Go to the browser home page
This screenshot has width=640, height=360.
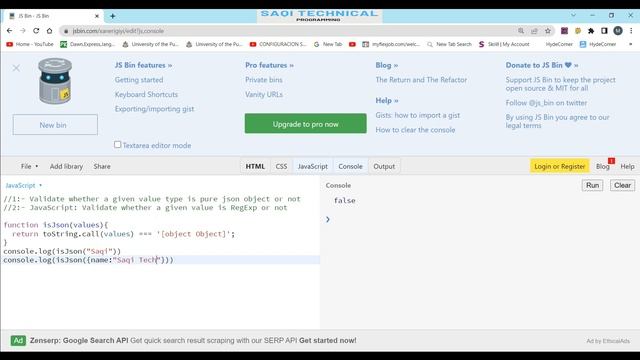click(x=49, y=31)
